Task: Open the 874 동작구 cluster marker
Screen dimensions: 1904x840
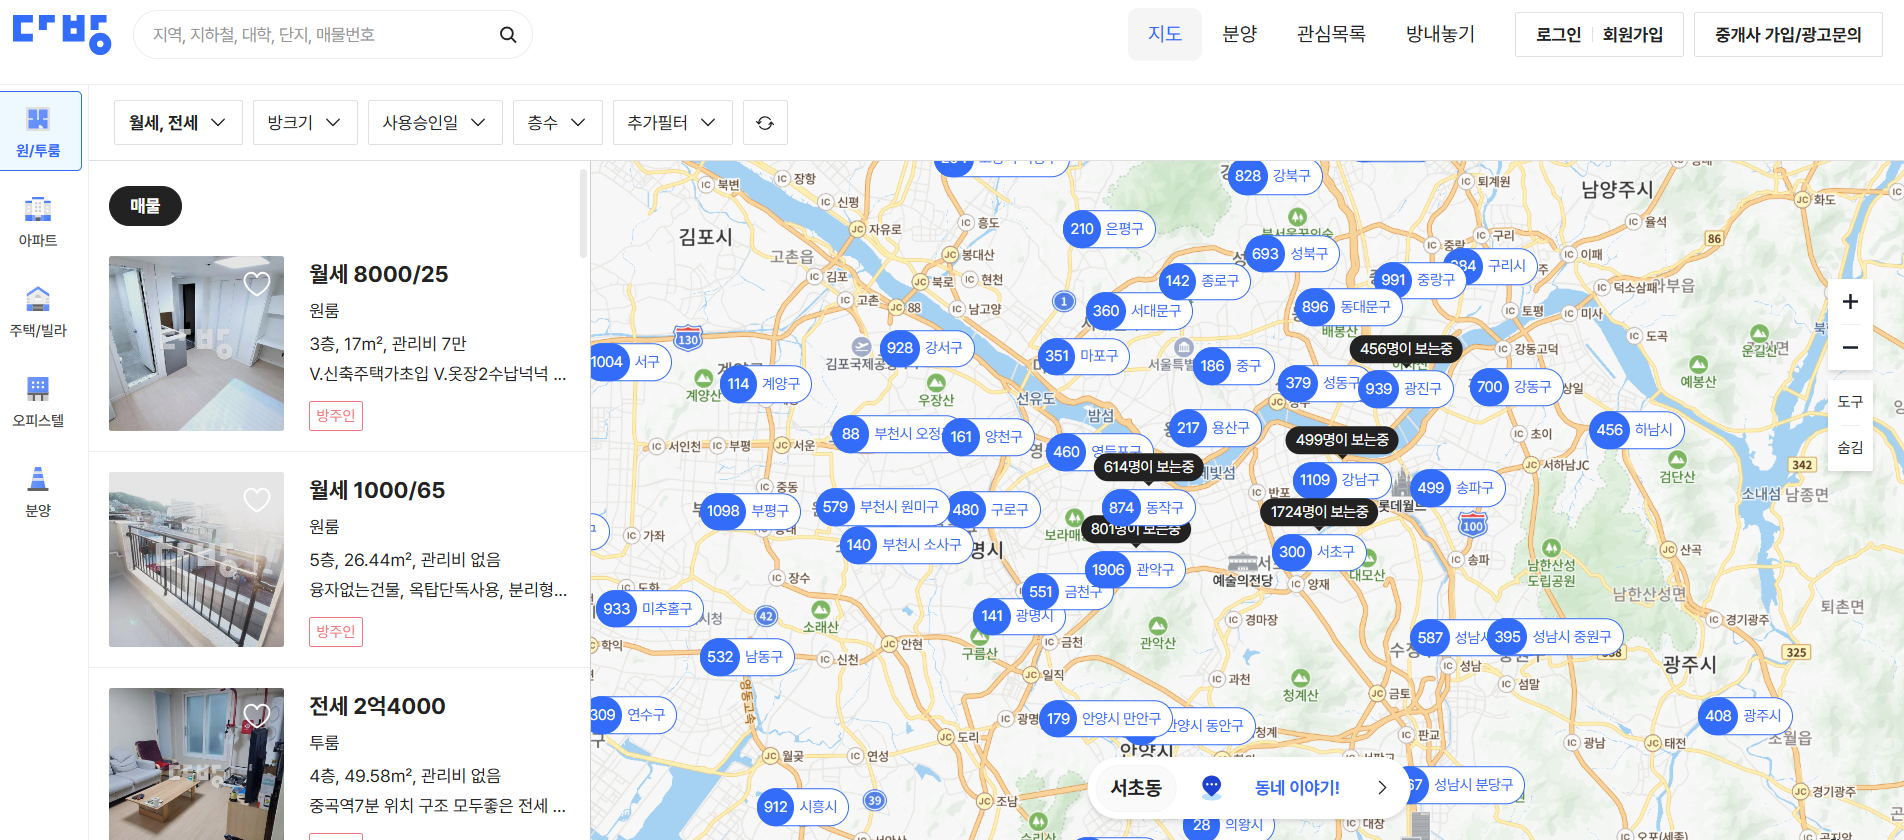Action: 1148,508
